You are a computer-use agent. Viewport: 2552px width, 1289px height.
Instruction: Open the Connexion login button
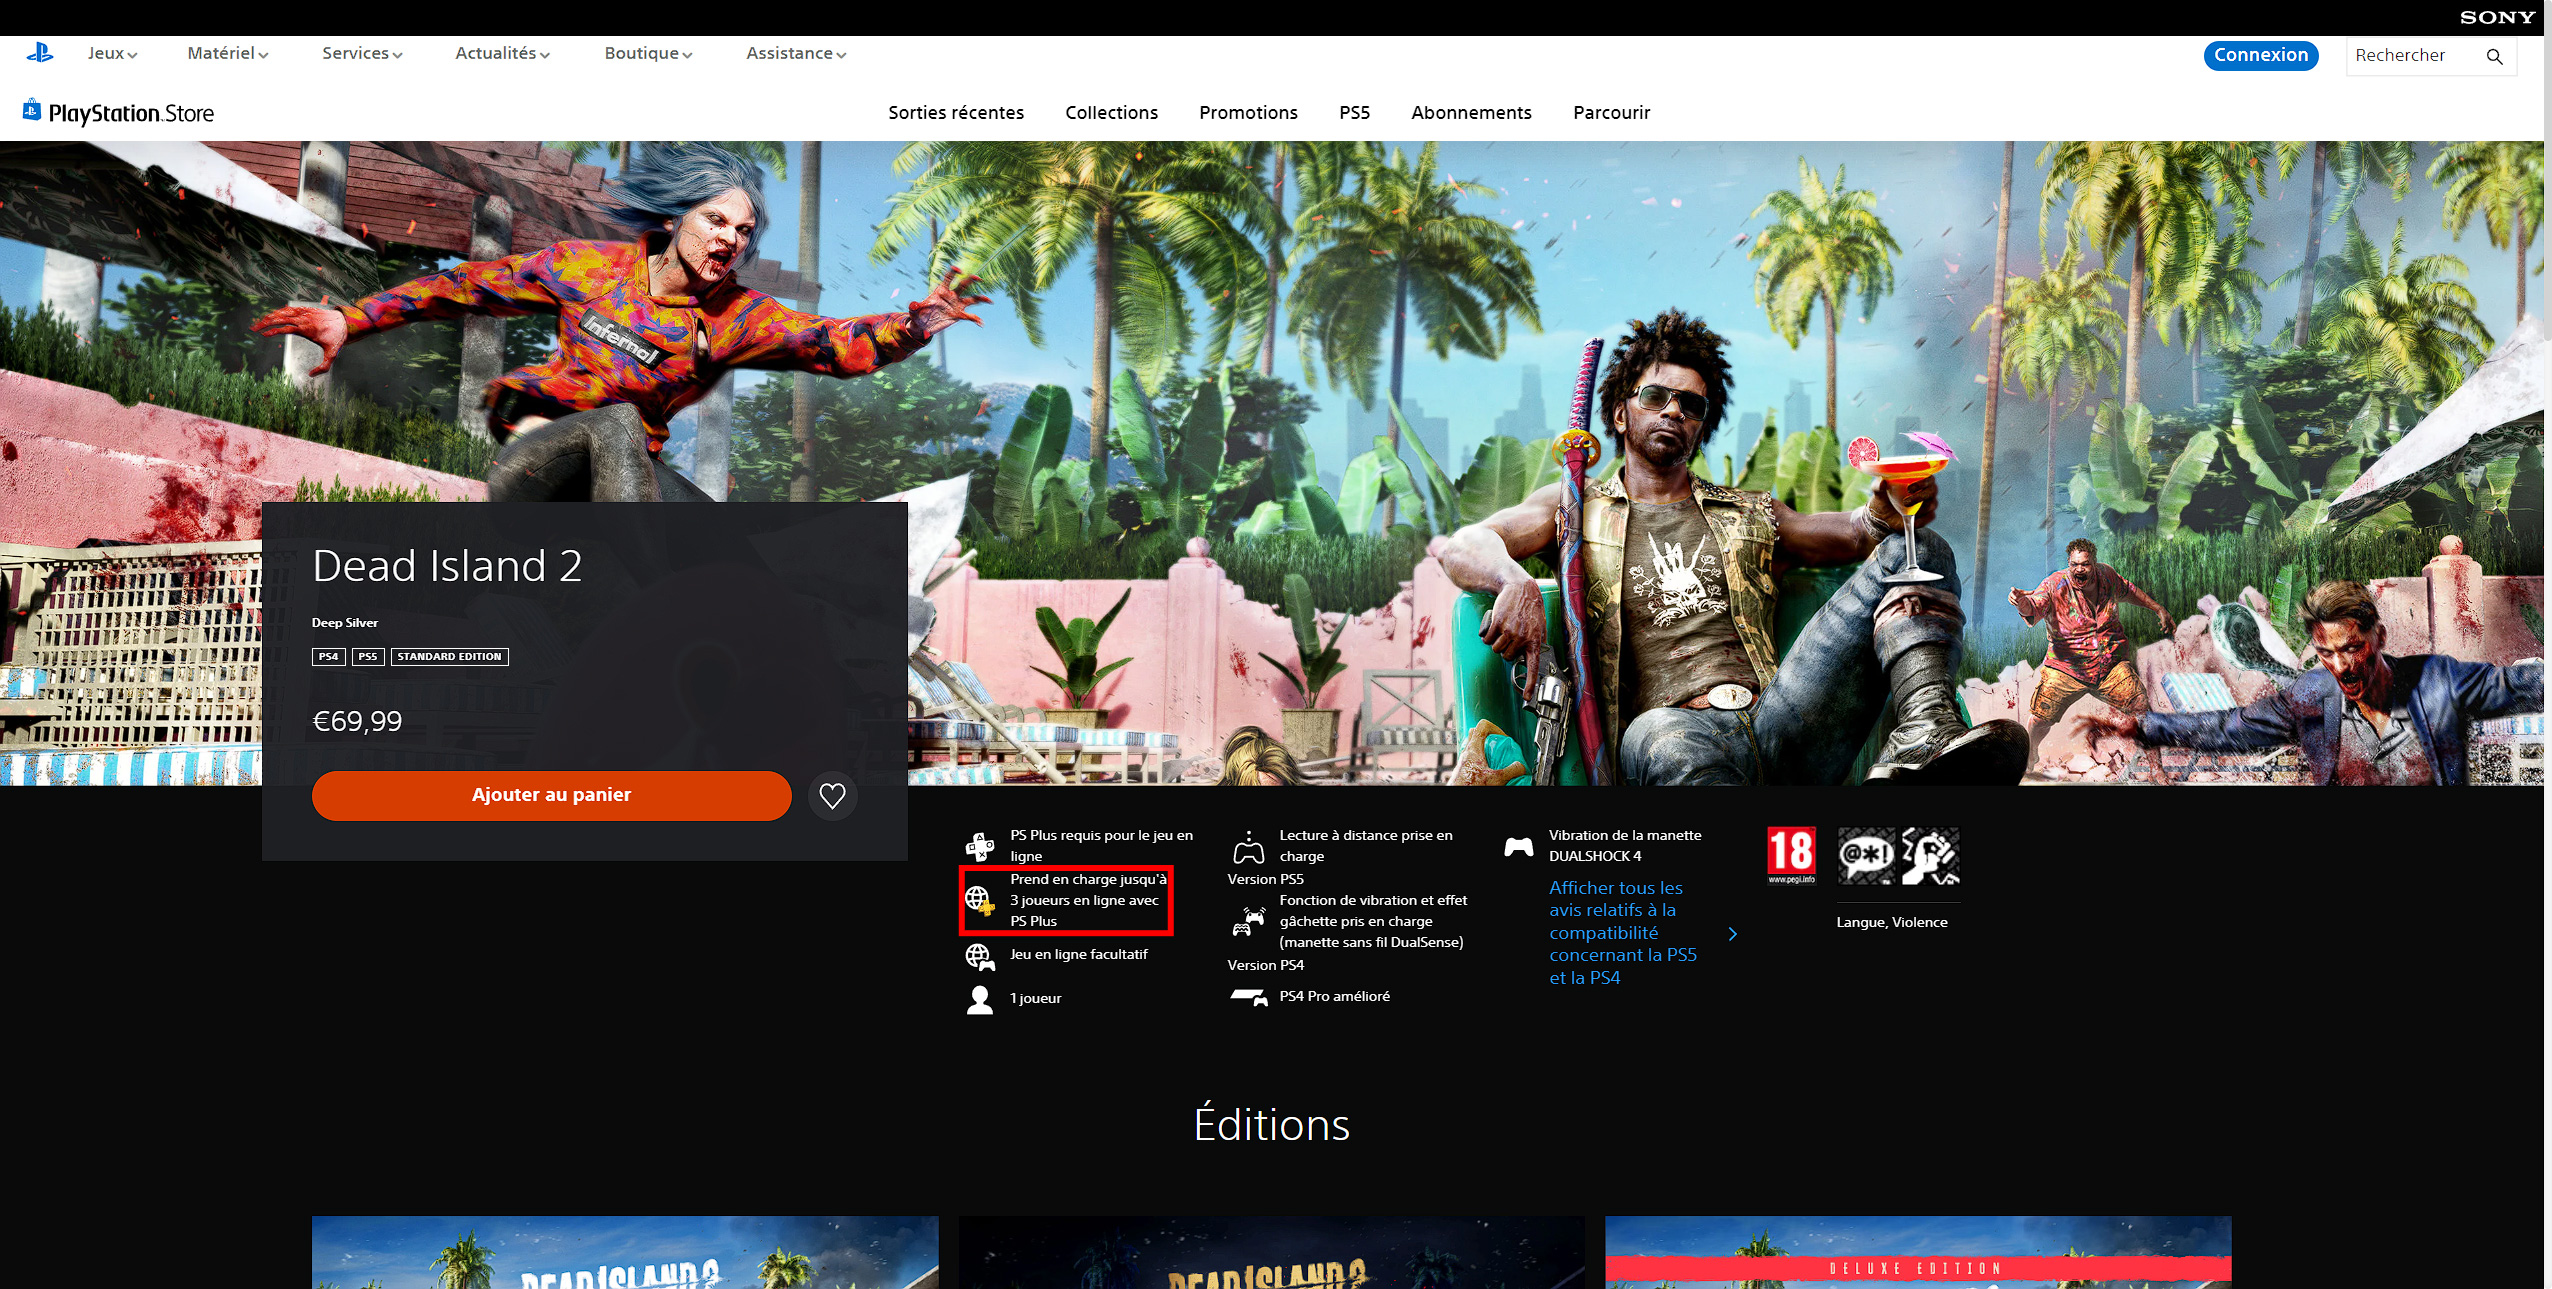(2260, 55)
